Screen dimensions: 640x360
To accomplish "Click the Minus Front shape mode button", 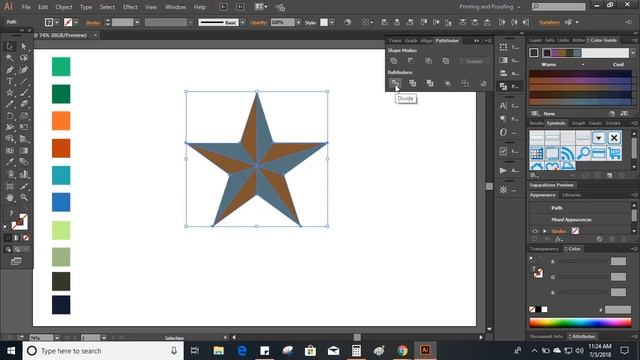I will pos(411,61).
